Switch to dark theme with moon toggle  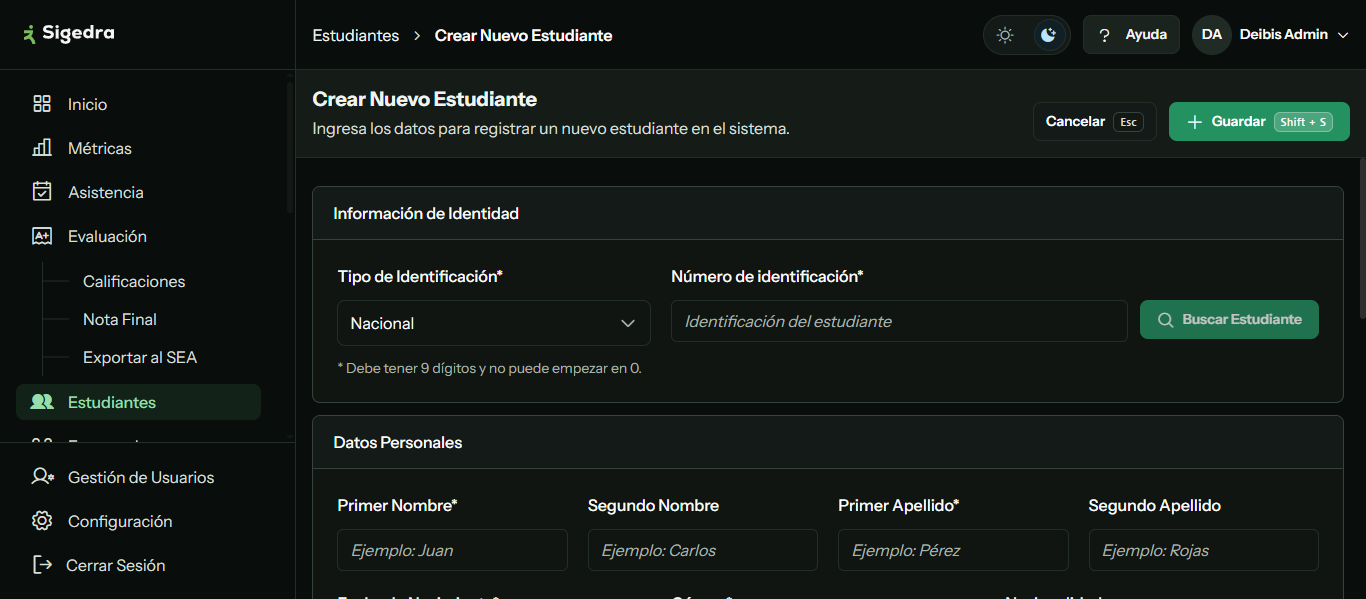(x=1048, y=35)
